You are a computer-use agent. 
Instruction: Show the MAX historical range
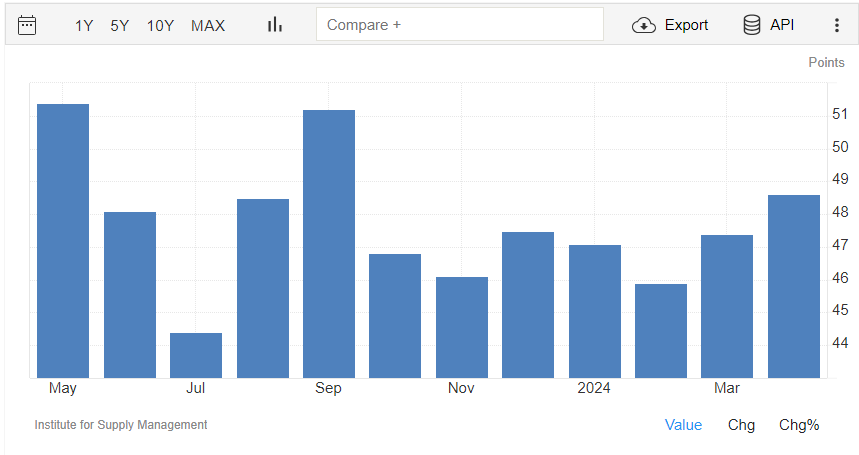(208, 25)
